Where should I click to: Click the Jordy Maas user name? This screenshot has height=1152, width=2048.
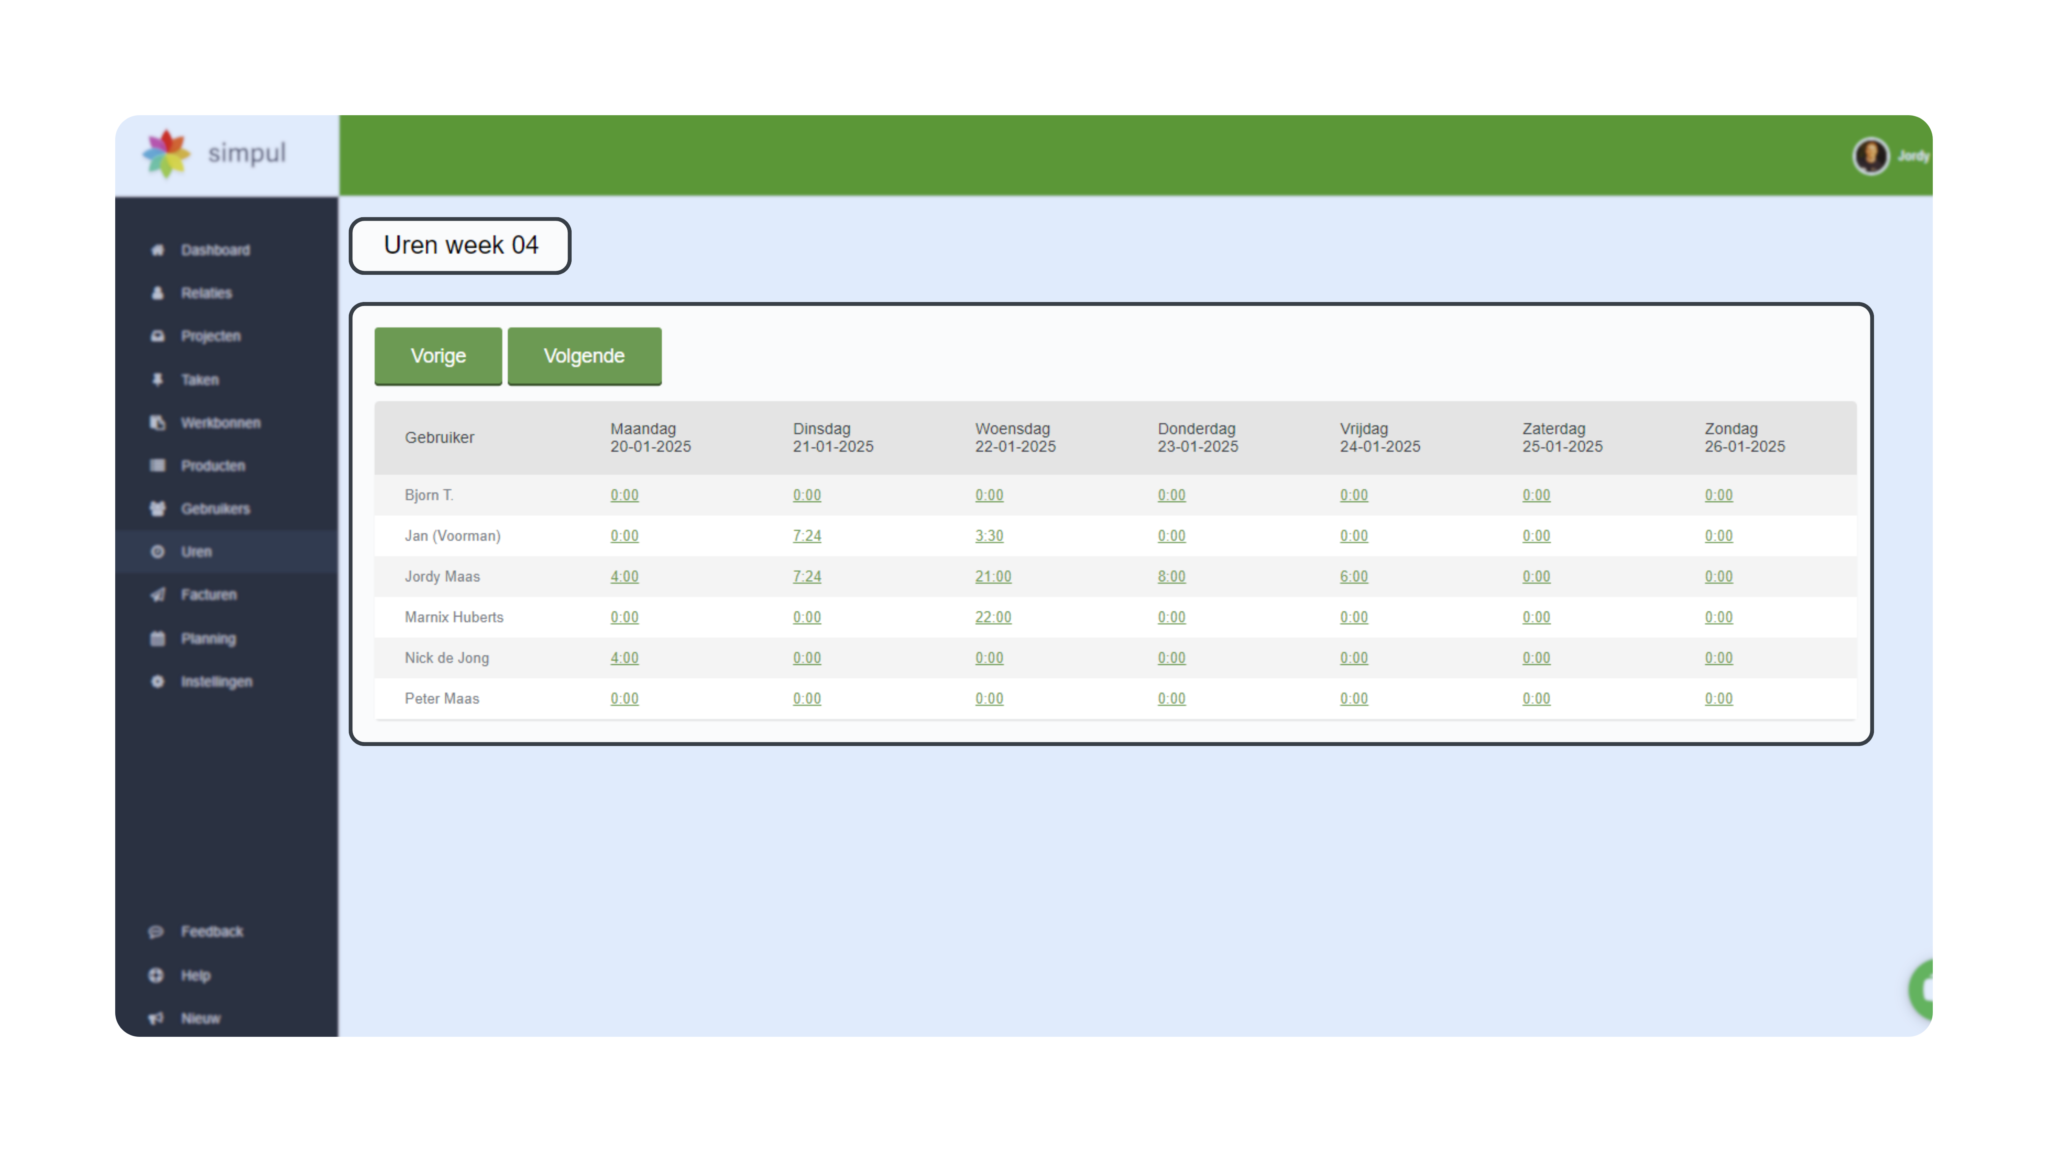pos(442,577)
